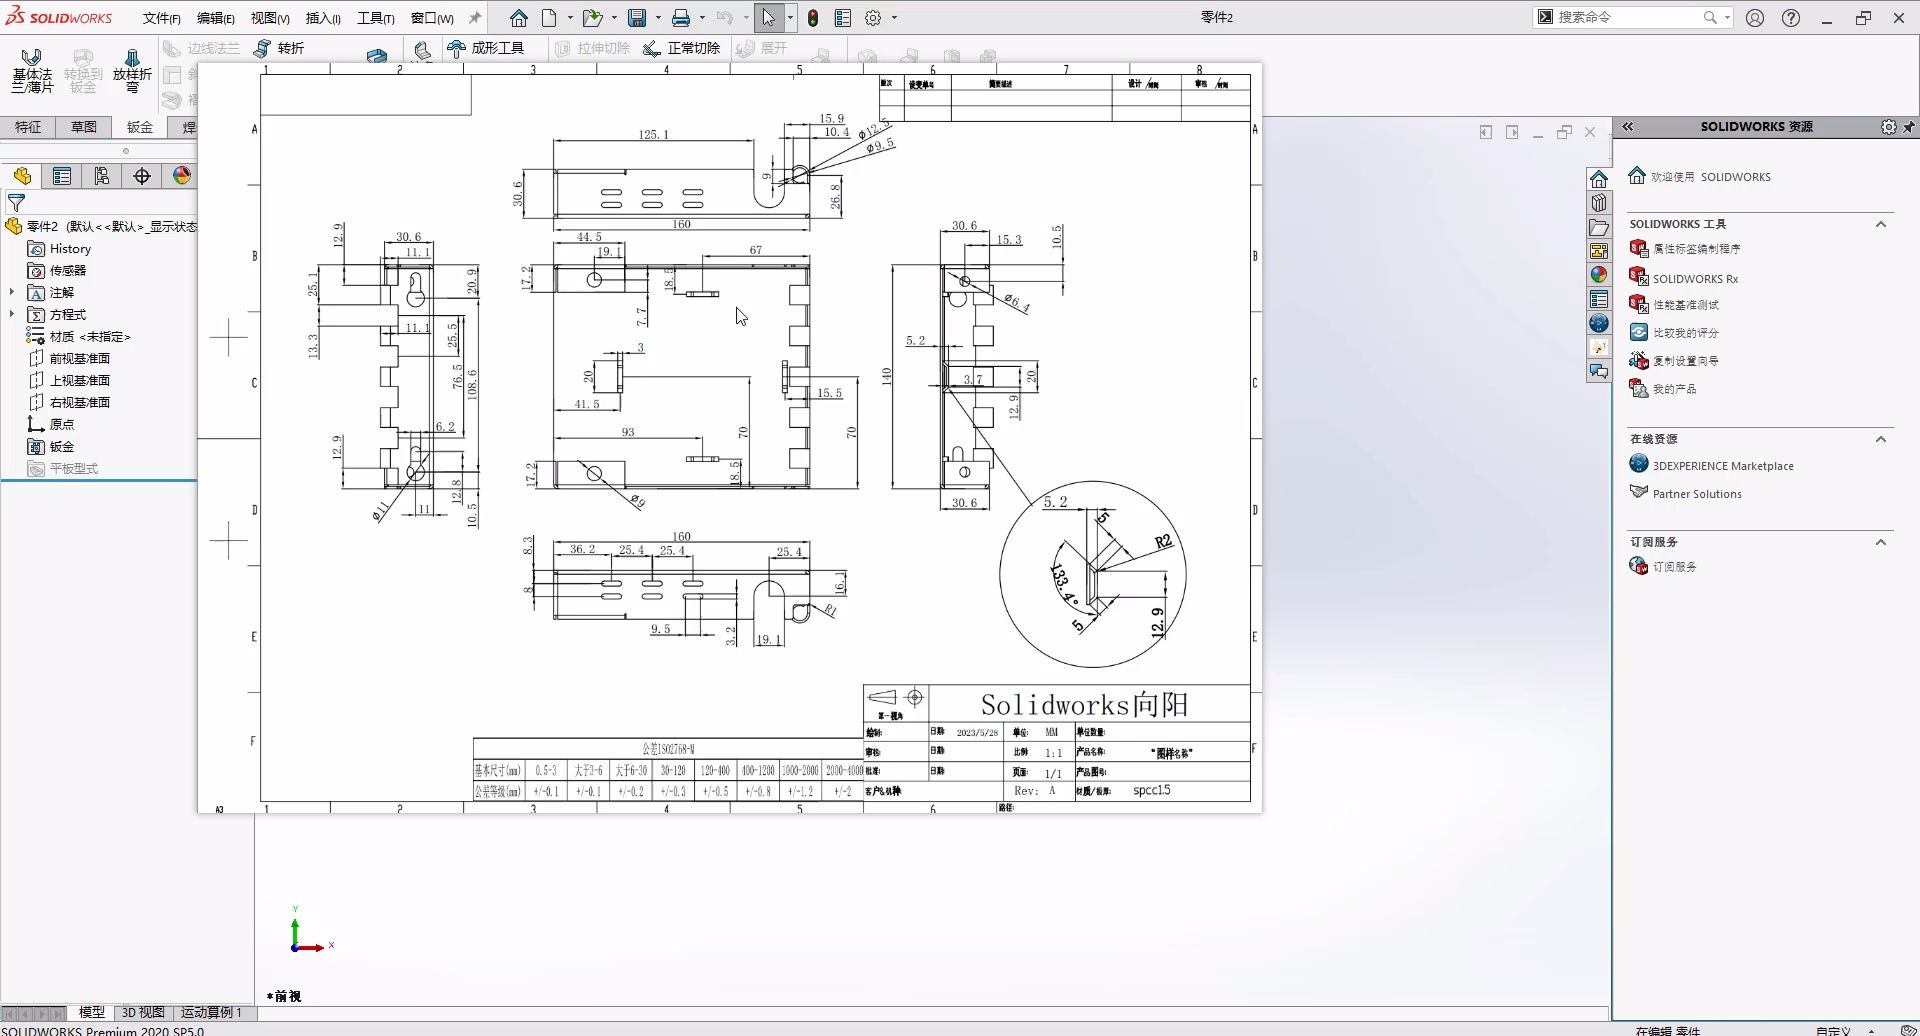Open 3DEXPERIENCE Marketplace

point(1723,465)
